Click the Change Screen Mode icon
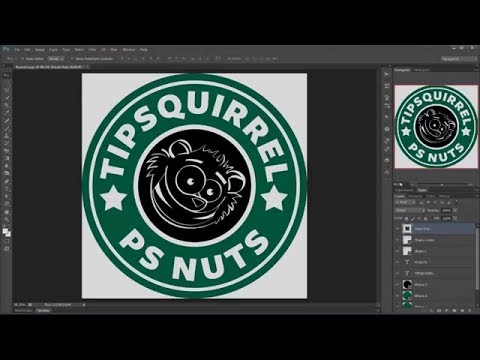 pyautogui.click(x=6, y=249)
